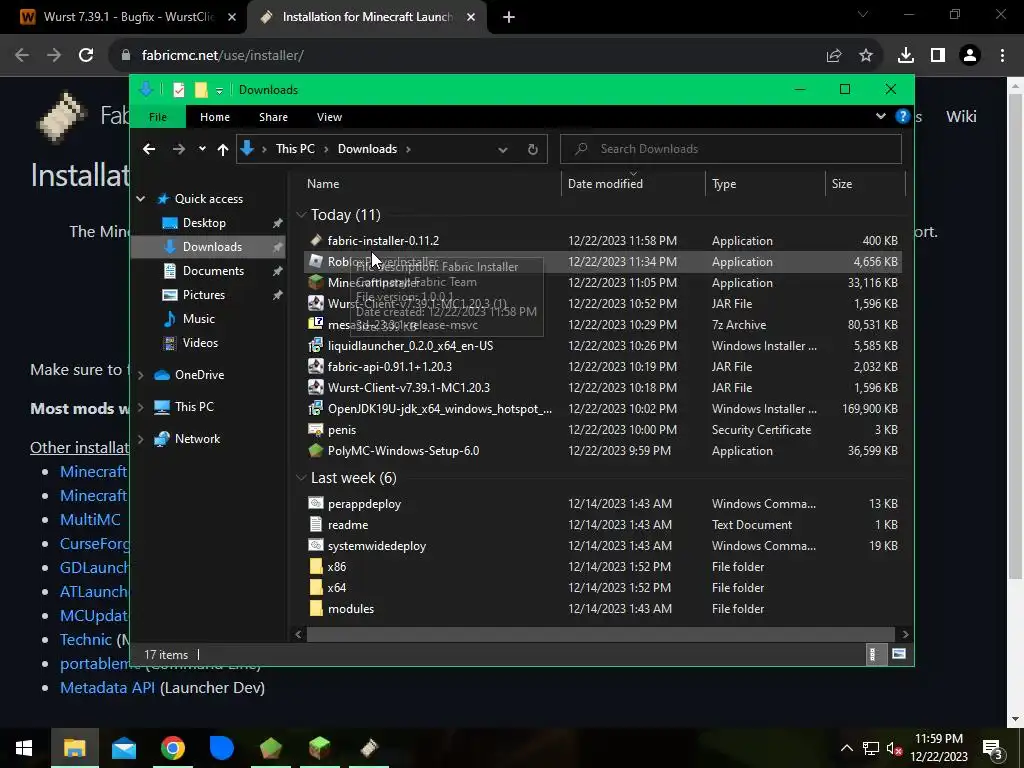Image resolution: width=1024 pixels, height=768 pixels.
Task: Open Chrome downloads icon
Action: [x=906, y=56]
